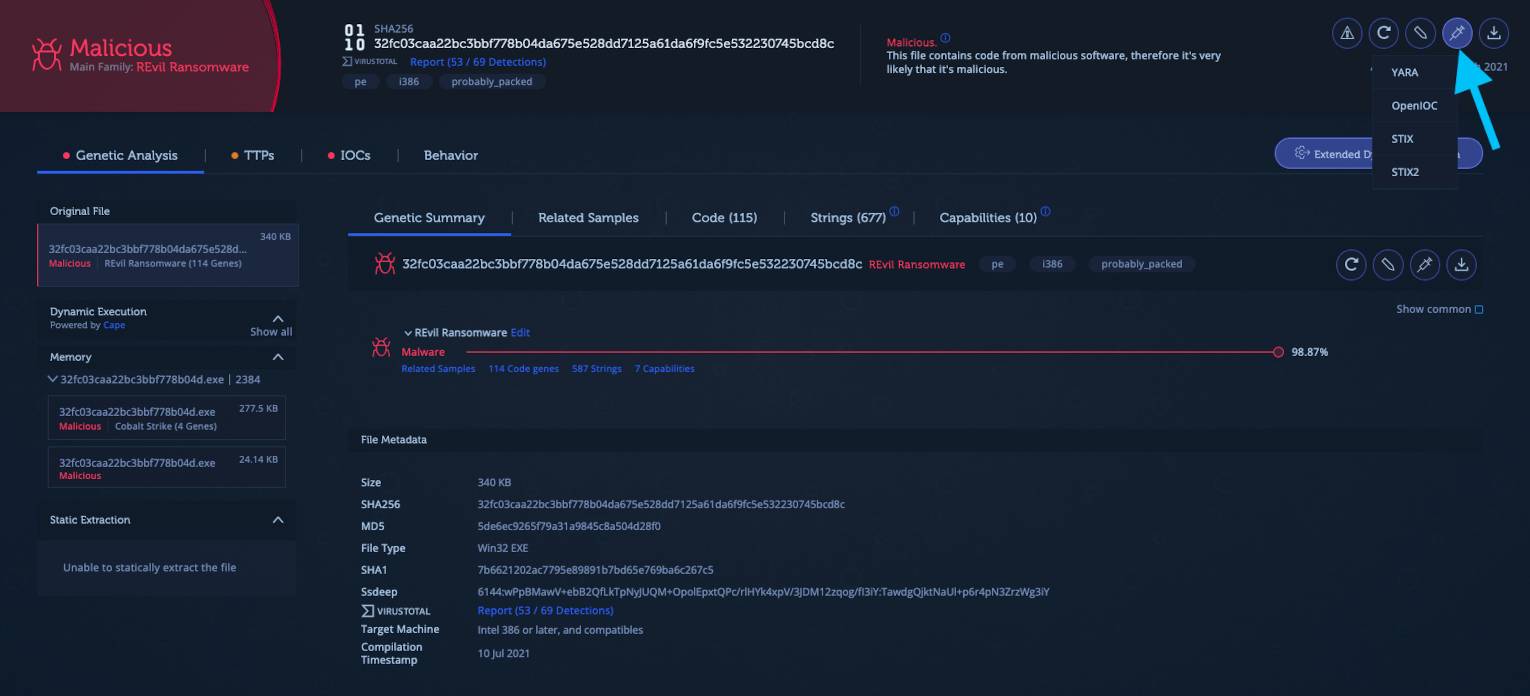
Task: Click the highlighted syringe vaccine icon in header
Action: (x=1457, y=33)
